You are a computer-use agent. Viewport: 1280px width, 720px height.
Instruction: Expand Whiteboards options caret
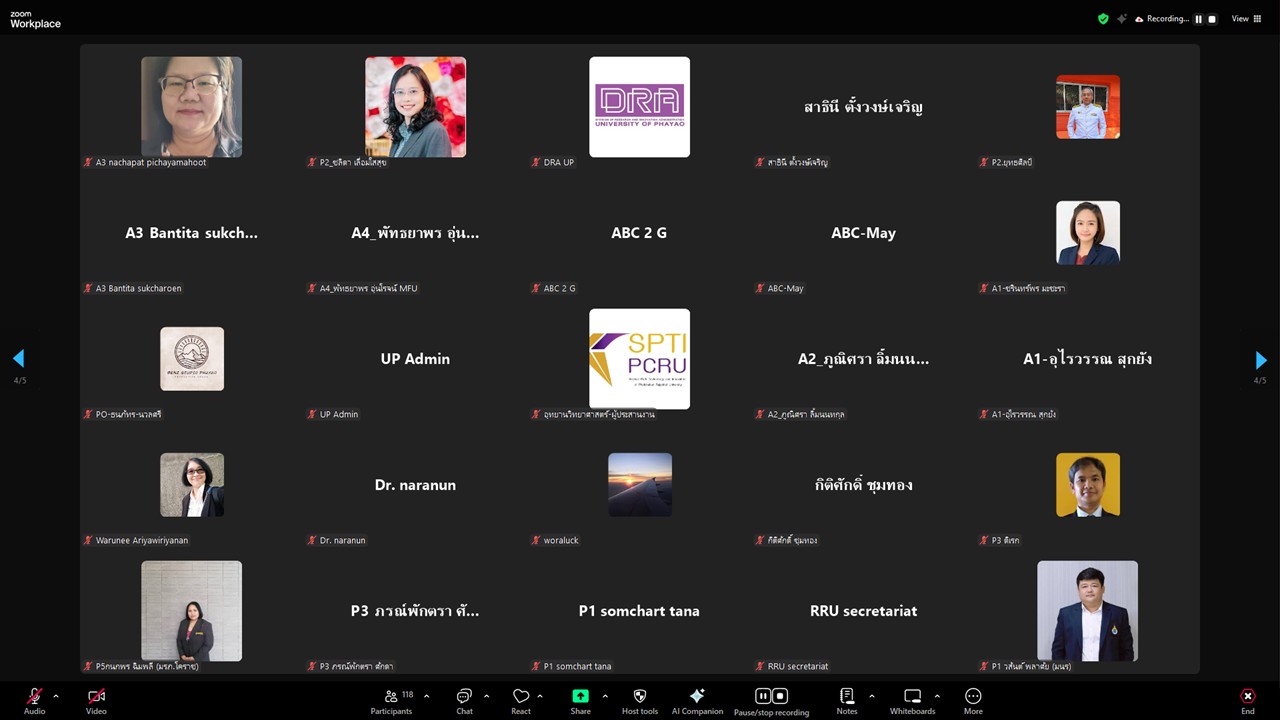point(937,696)
